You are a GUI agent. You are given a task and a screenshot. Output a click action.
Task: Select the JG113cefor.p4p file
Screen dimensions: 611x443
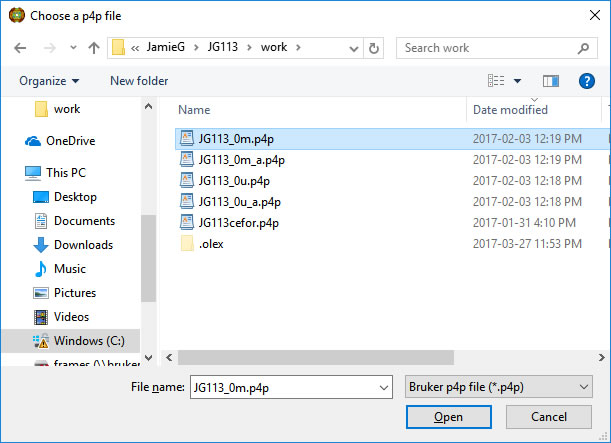coord(238,223)
